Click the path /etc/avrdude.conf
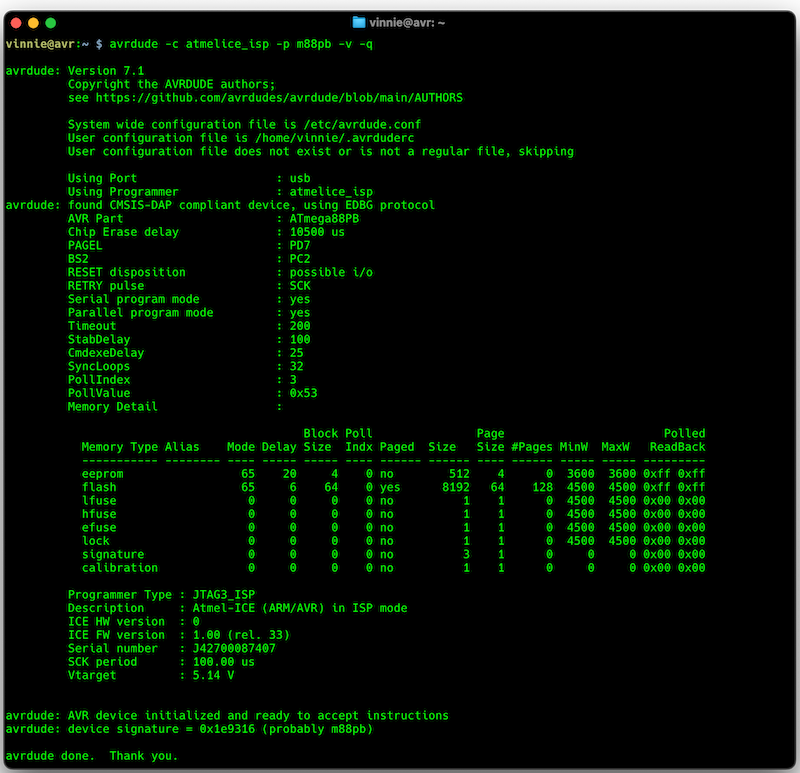 coord(362,124)
